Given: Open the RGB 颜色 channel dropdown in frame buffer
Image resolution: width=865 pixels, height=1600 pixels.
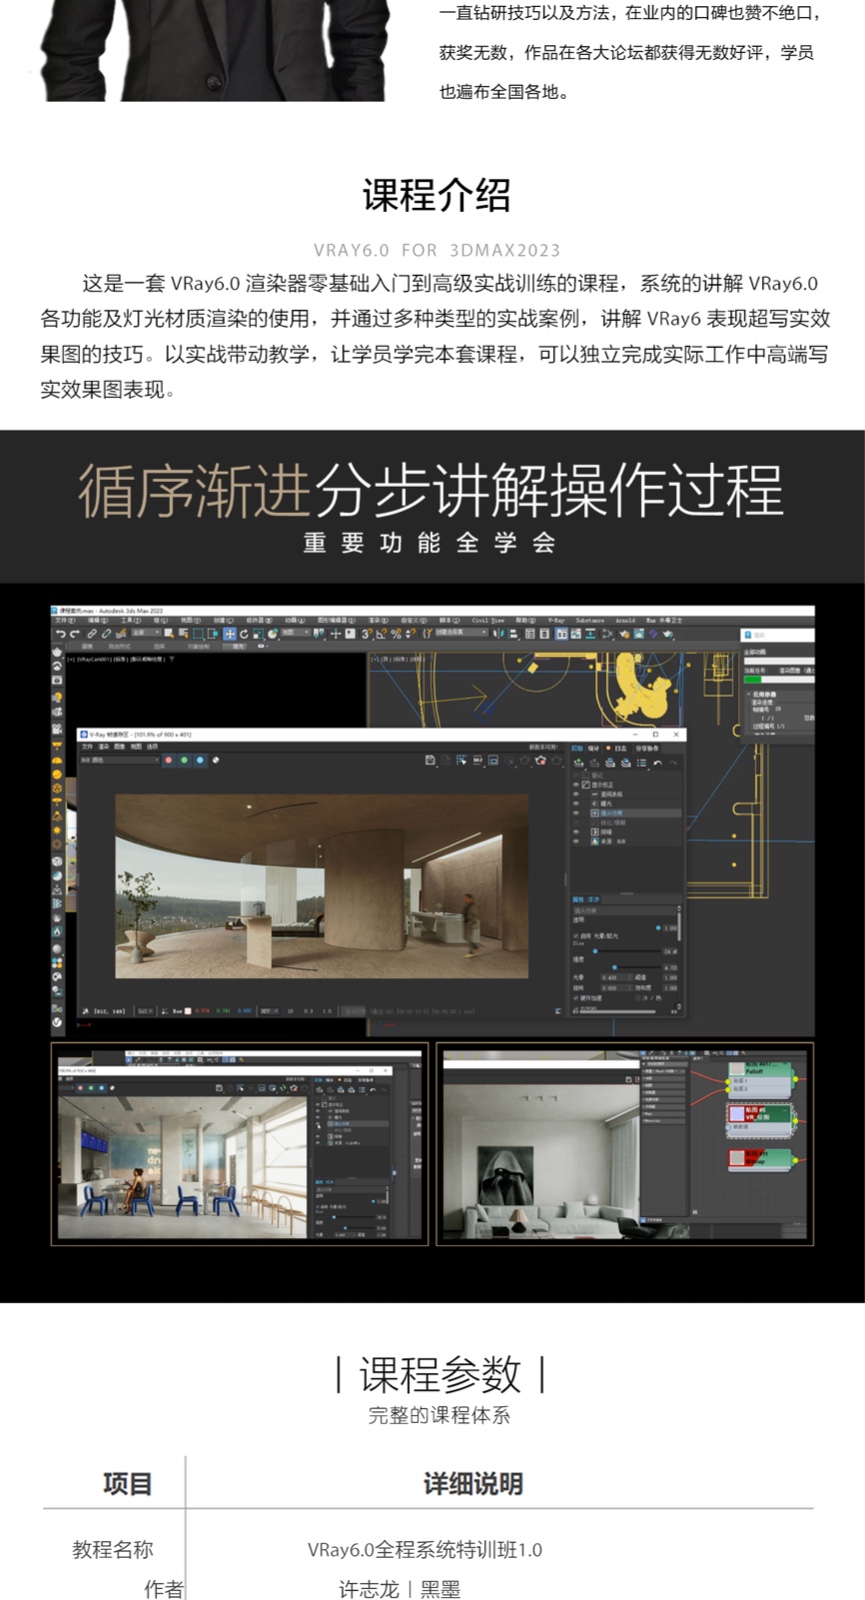Looking at the screenshot, I should (119, 760).
